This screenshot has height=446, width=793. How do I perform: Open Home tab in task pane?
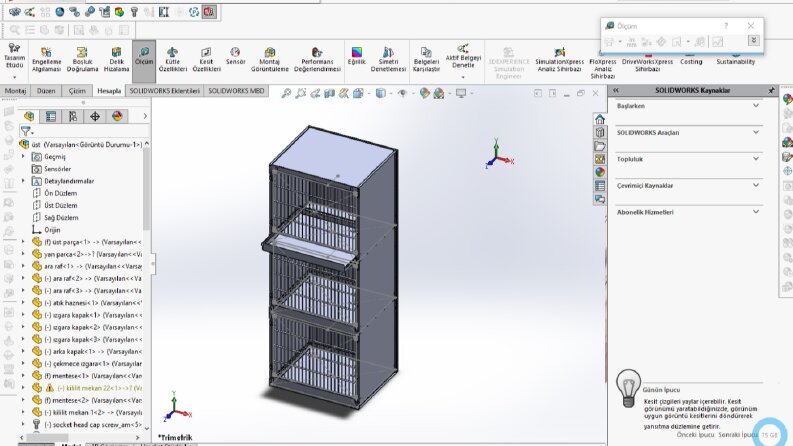tap(600, 119)
